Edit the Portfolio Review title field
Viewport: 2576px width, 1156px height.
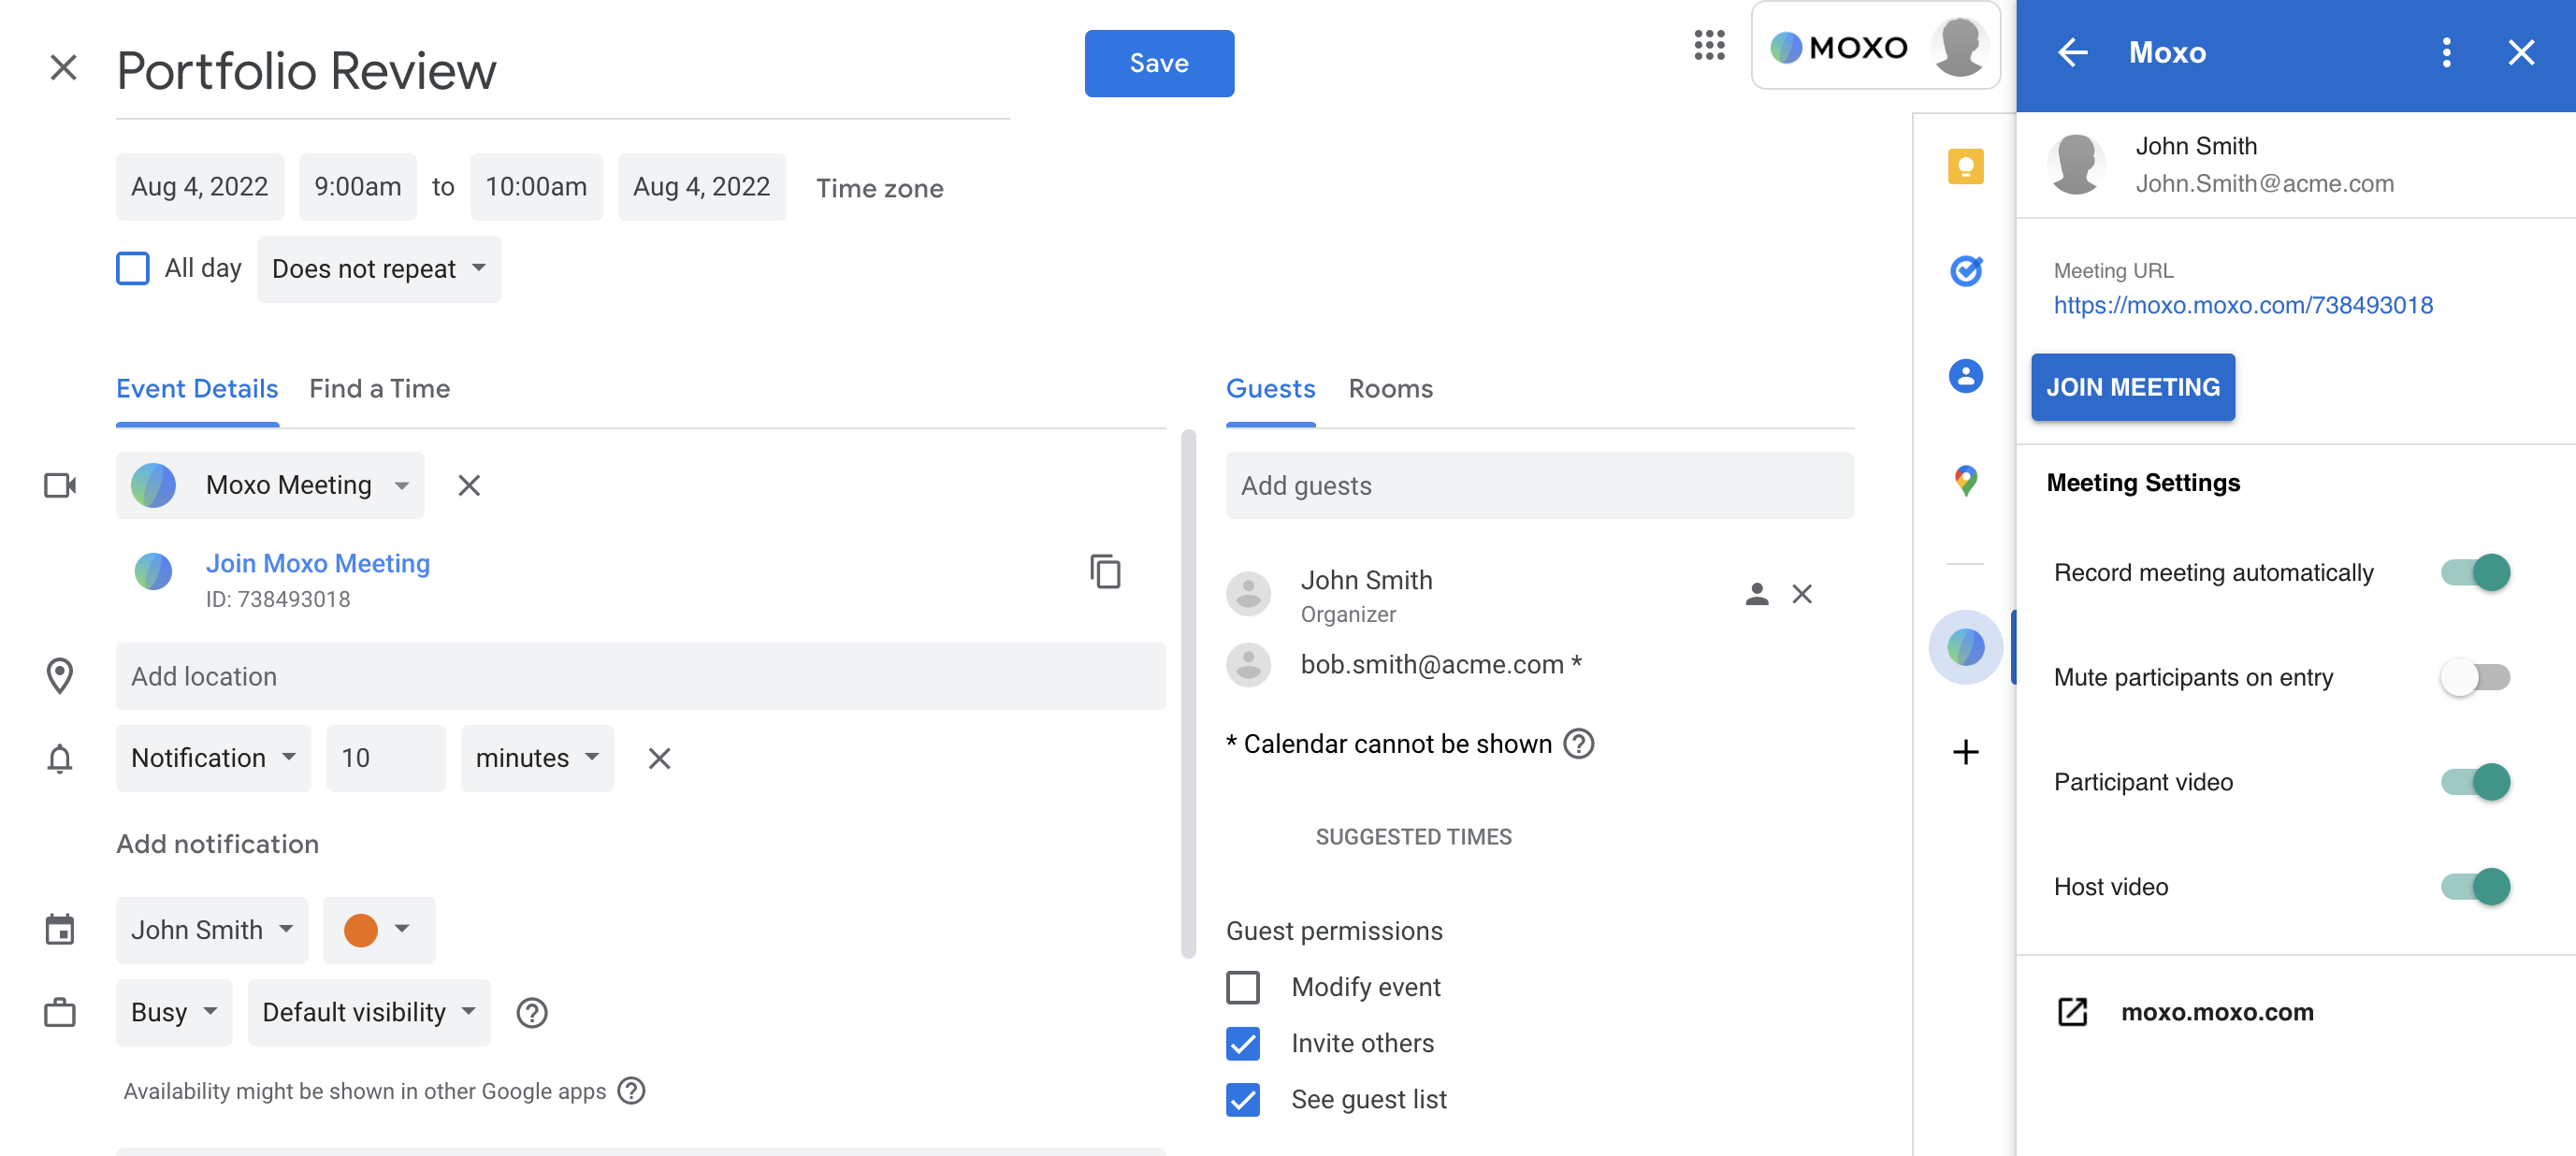tap(562, 71)
